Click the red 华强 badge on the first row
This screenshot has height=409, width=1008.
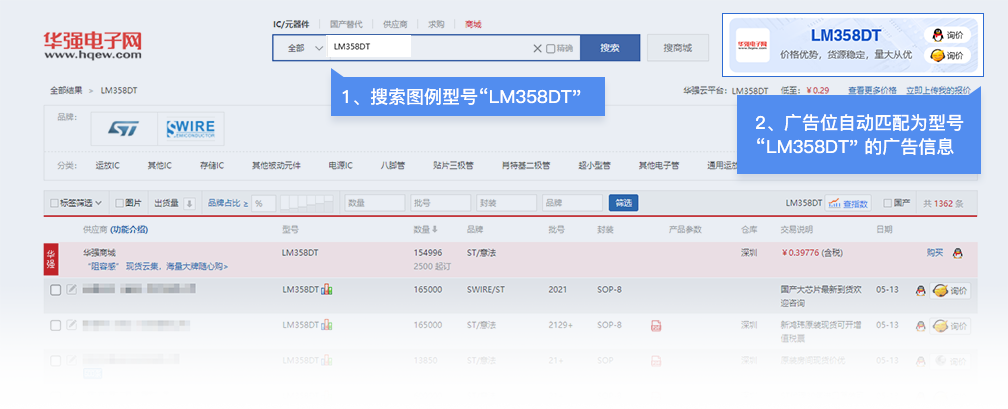[51, 259]
